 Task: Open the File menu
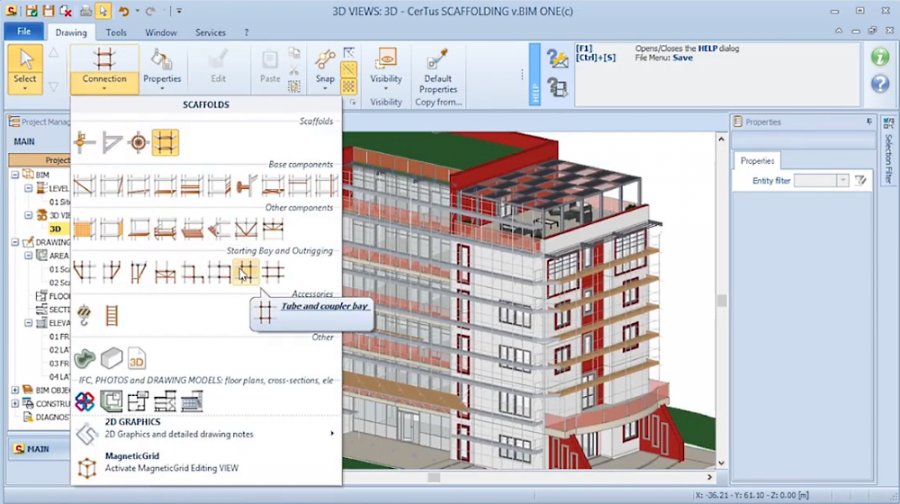[24, 32]
